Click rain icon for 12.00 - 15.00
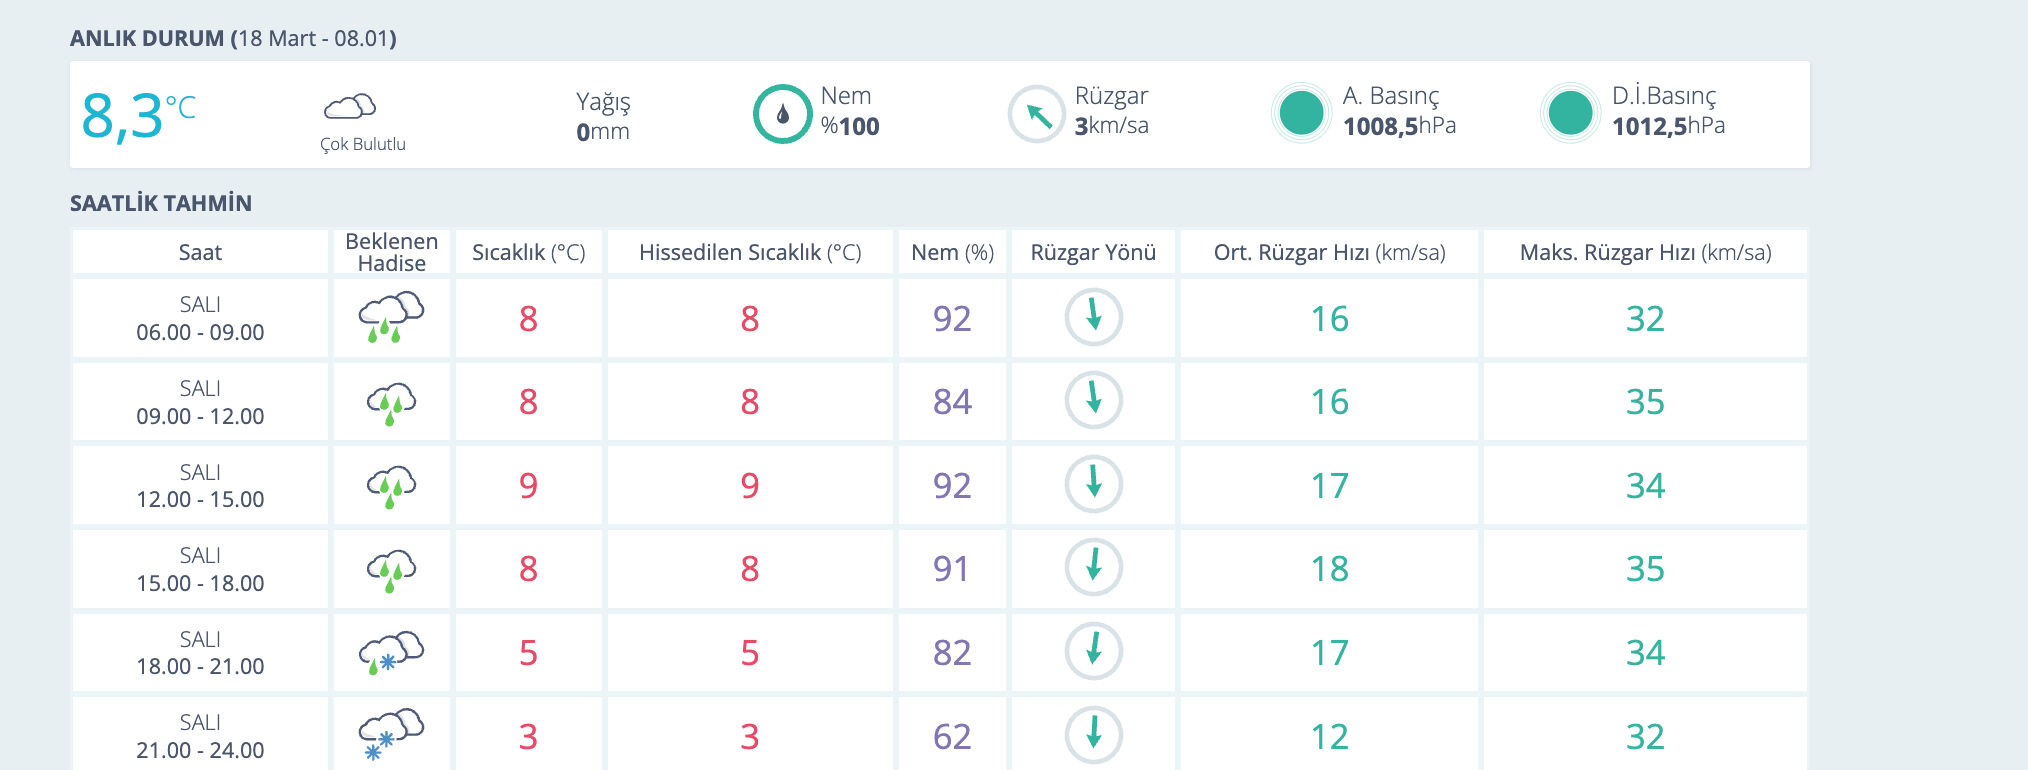2028x770 pixels. 391,485
